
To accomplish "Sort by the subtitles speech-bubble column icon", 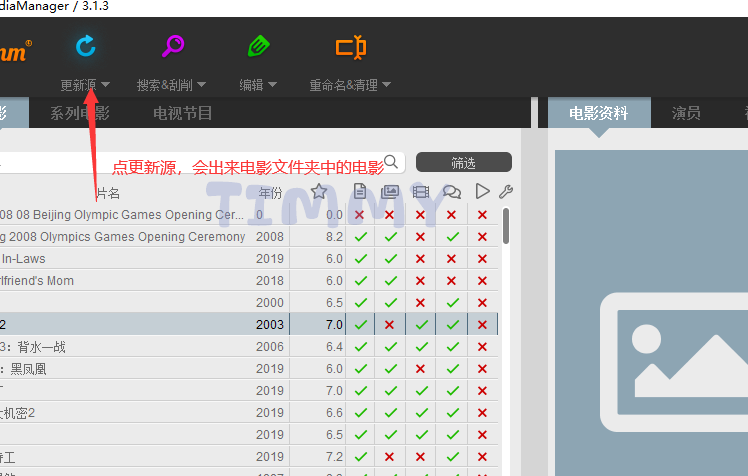I will click(452, 192).
